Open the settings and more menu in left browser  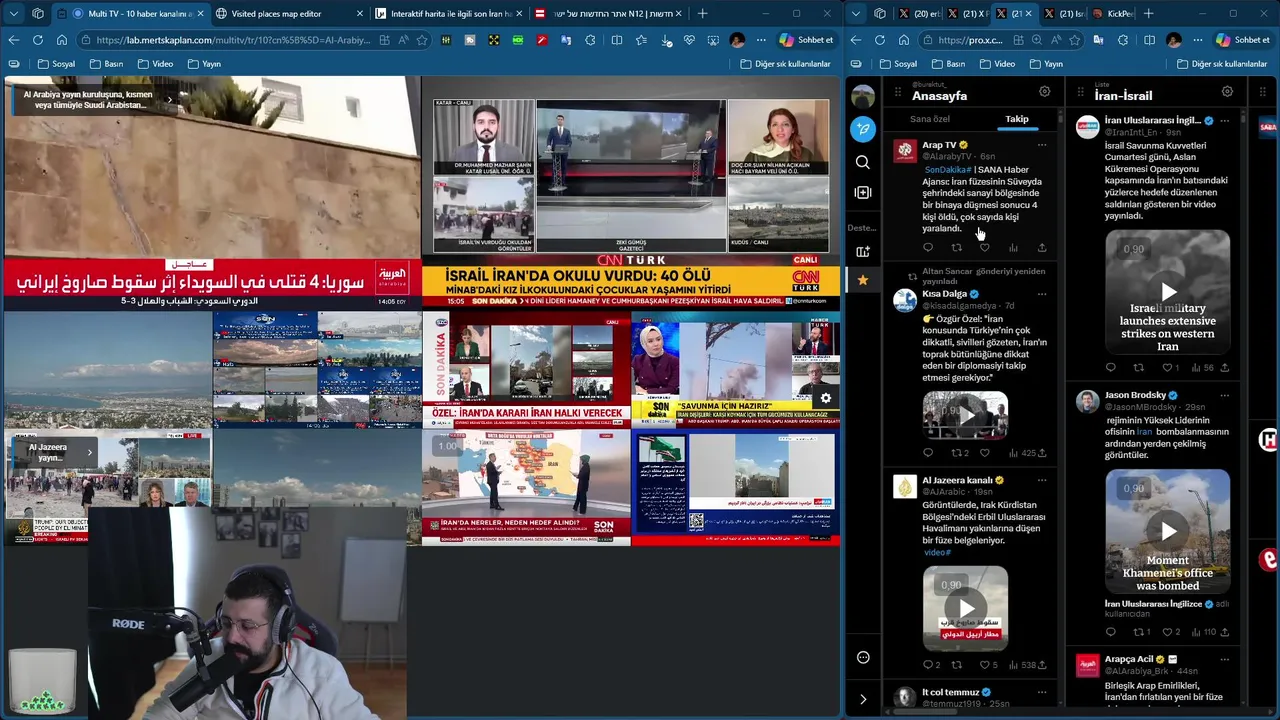[761, 40]
